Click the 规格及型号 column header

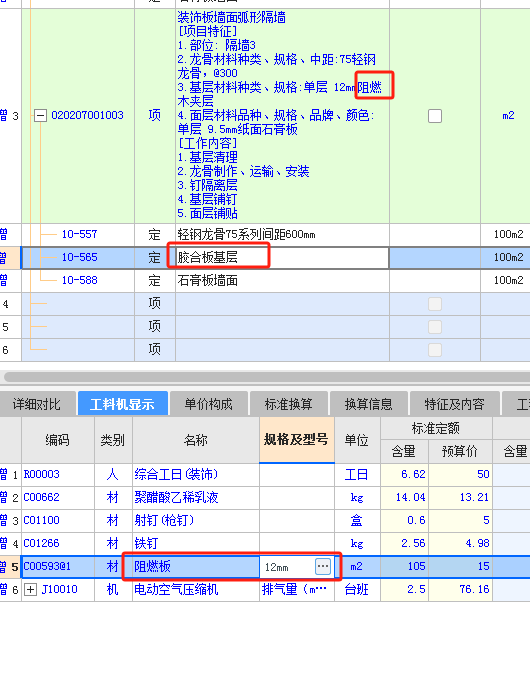[x=297, y=440]
